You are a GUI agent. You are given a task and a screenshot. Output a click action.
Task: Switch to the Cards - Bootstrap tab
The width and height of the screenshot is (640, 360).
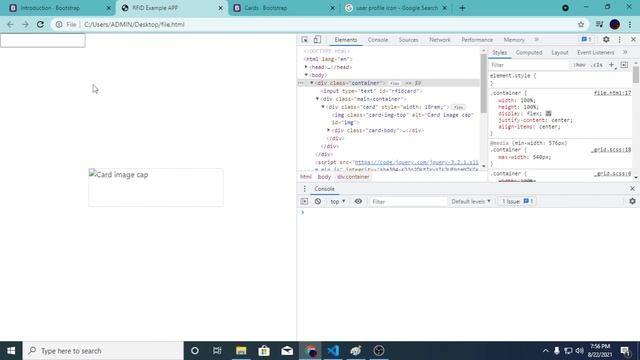click(284, 8)
